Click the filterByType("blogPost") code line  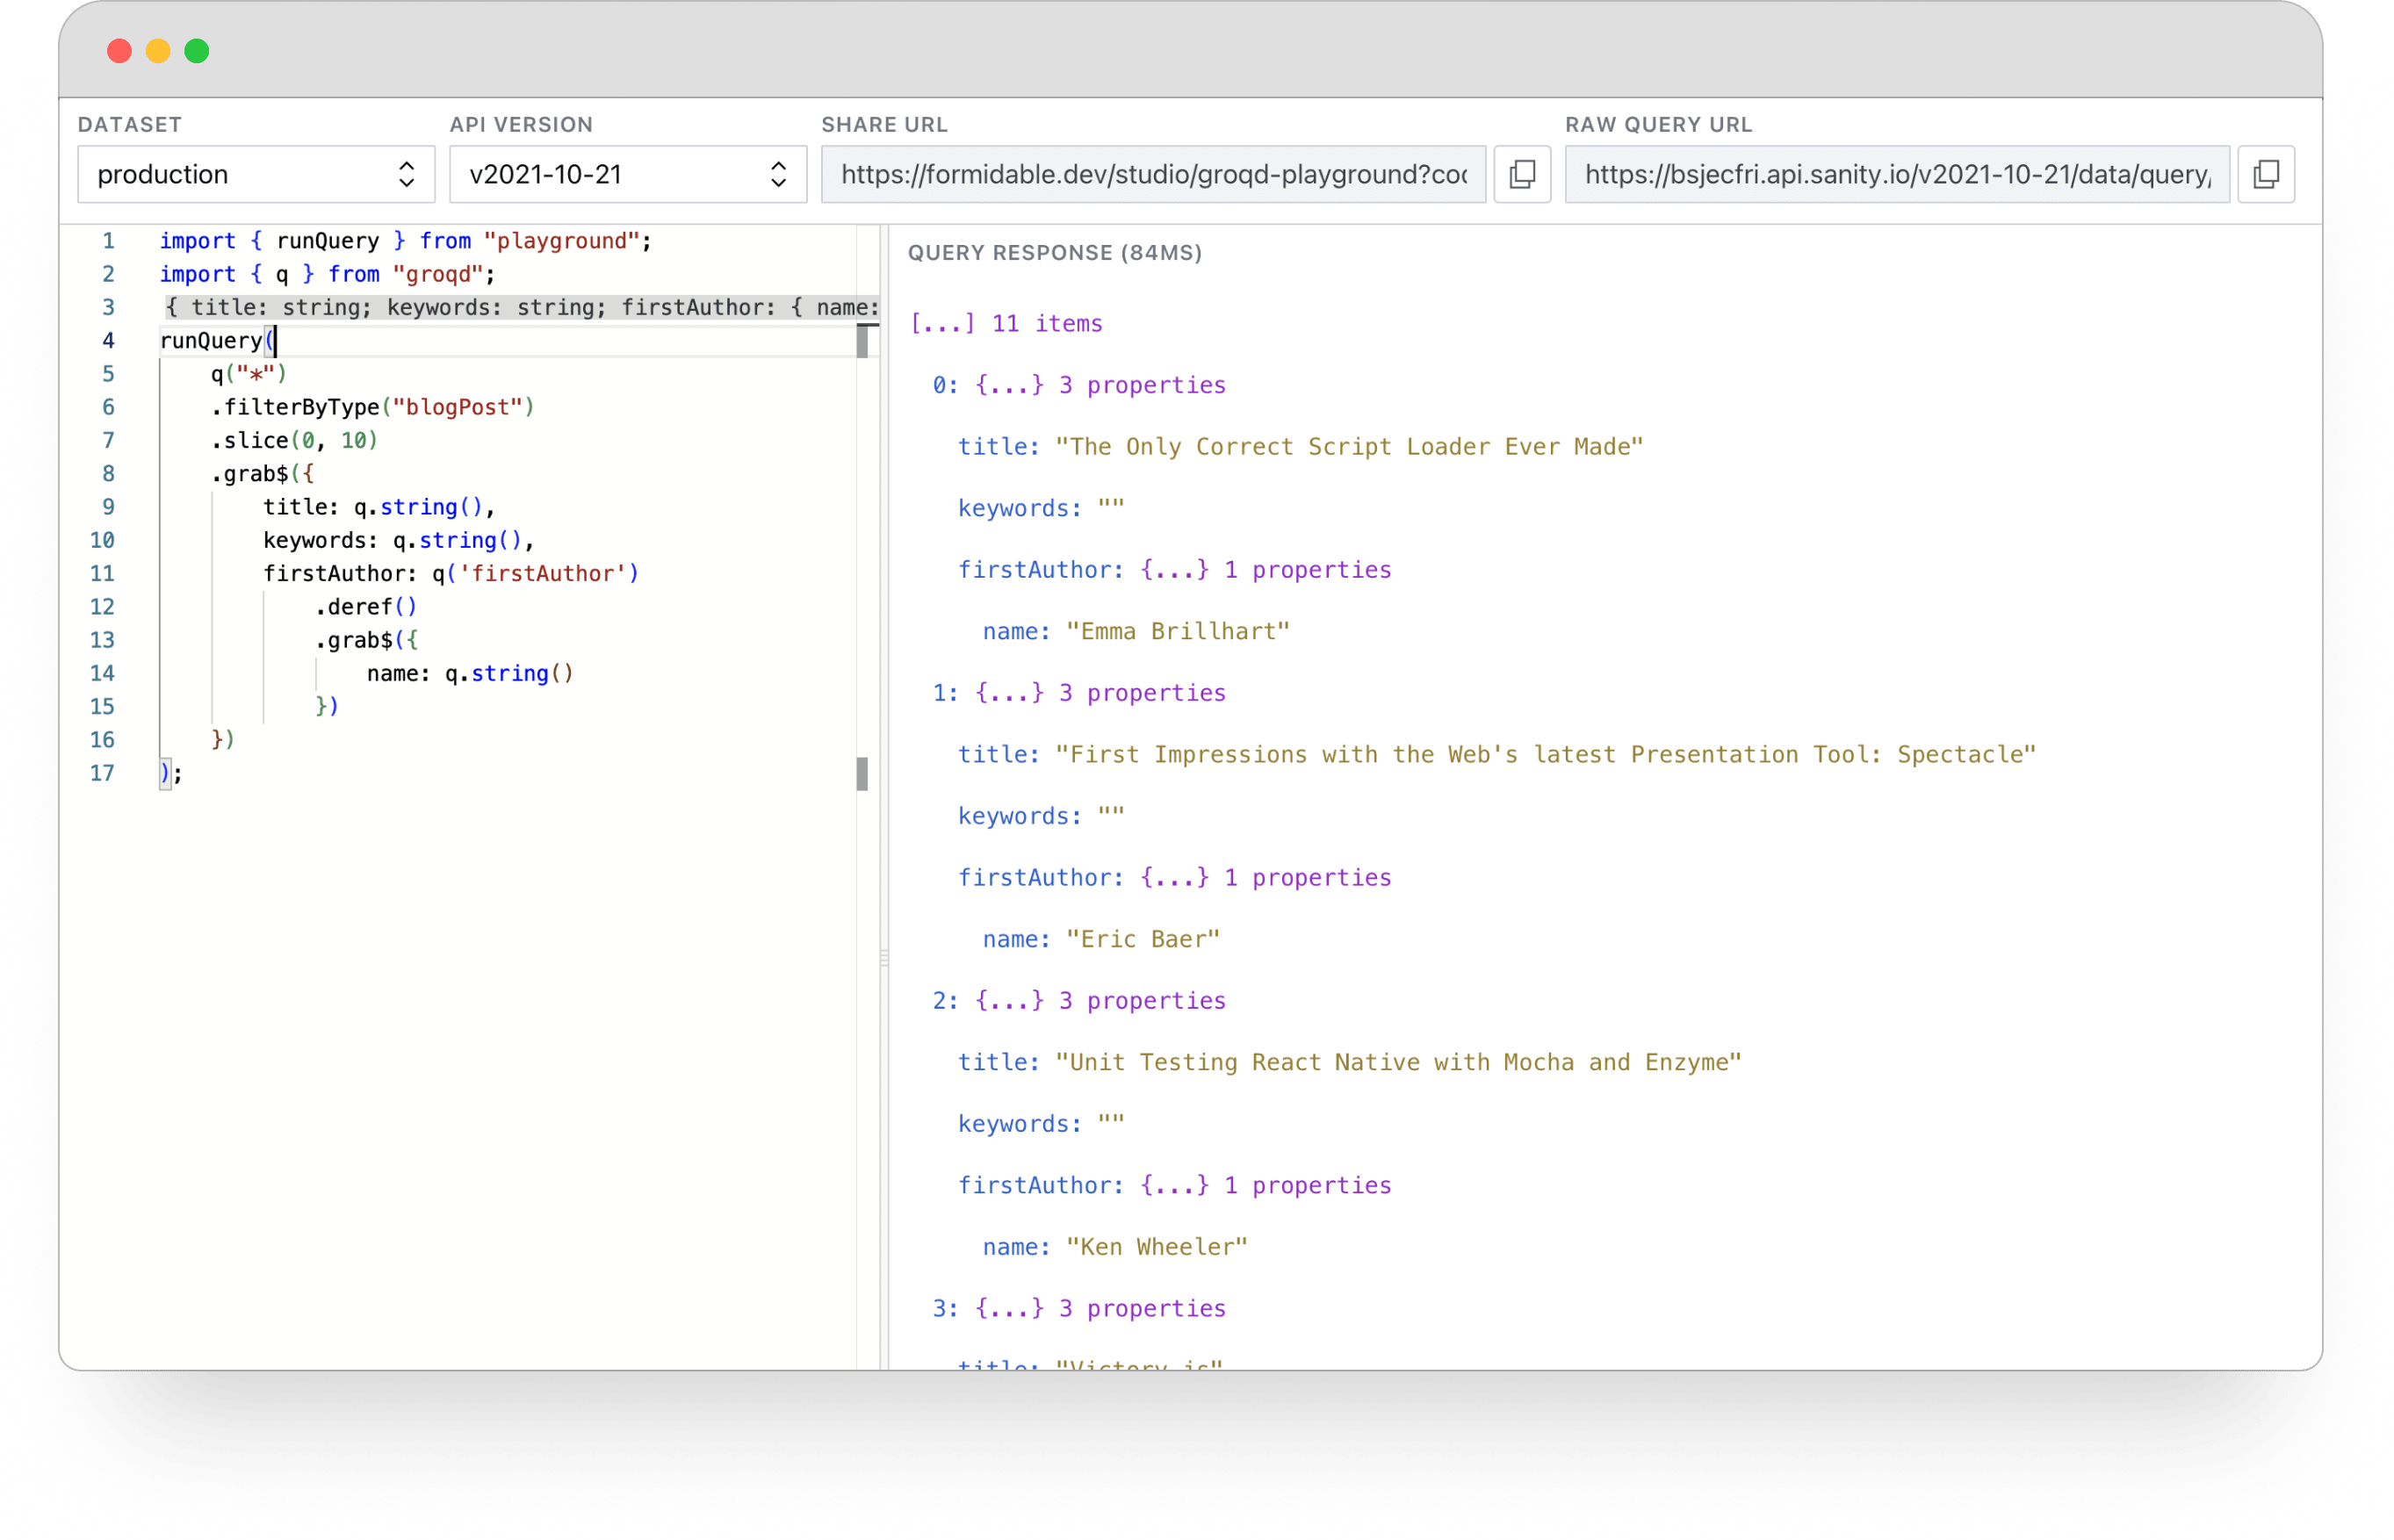pos(375,409)
